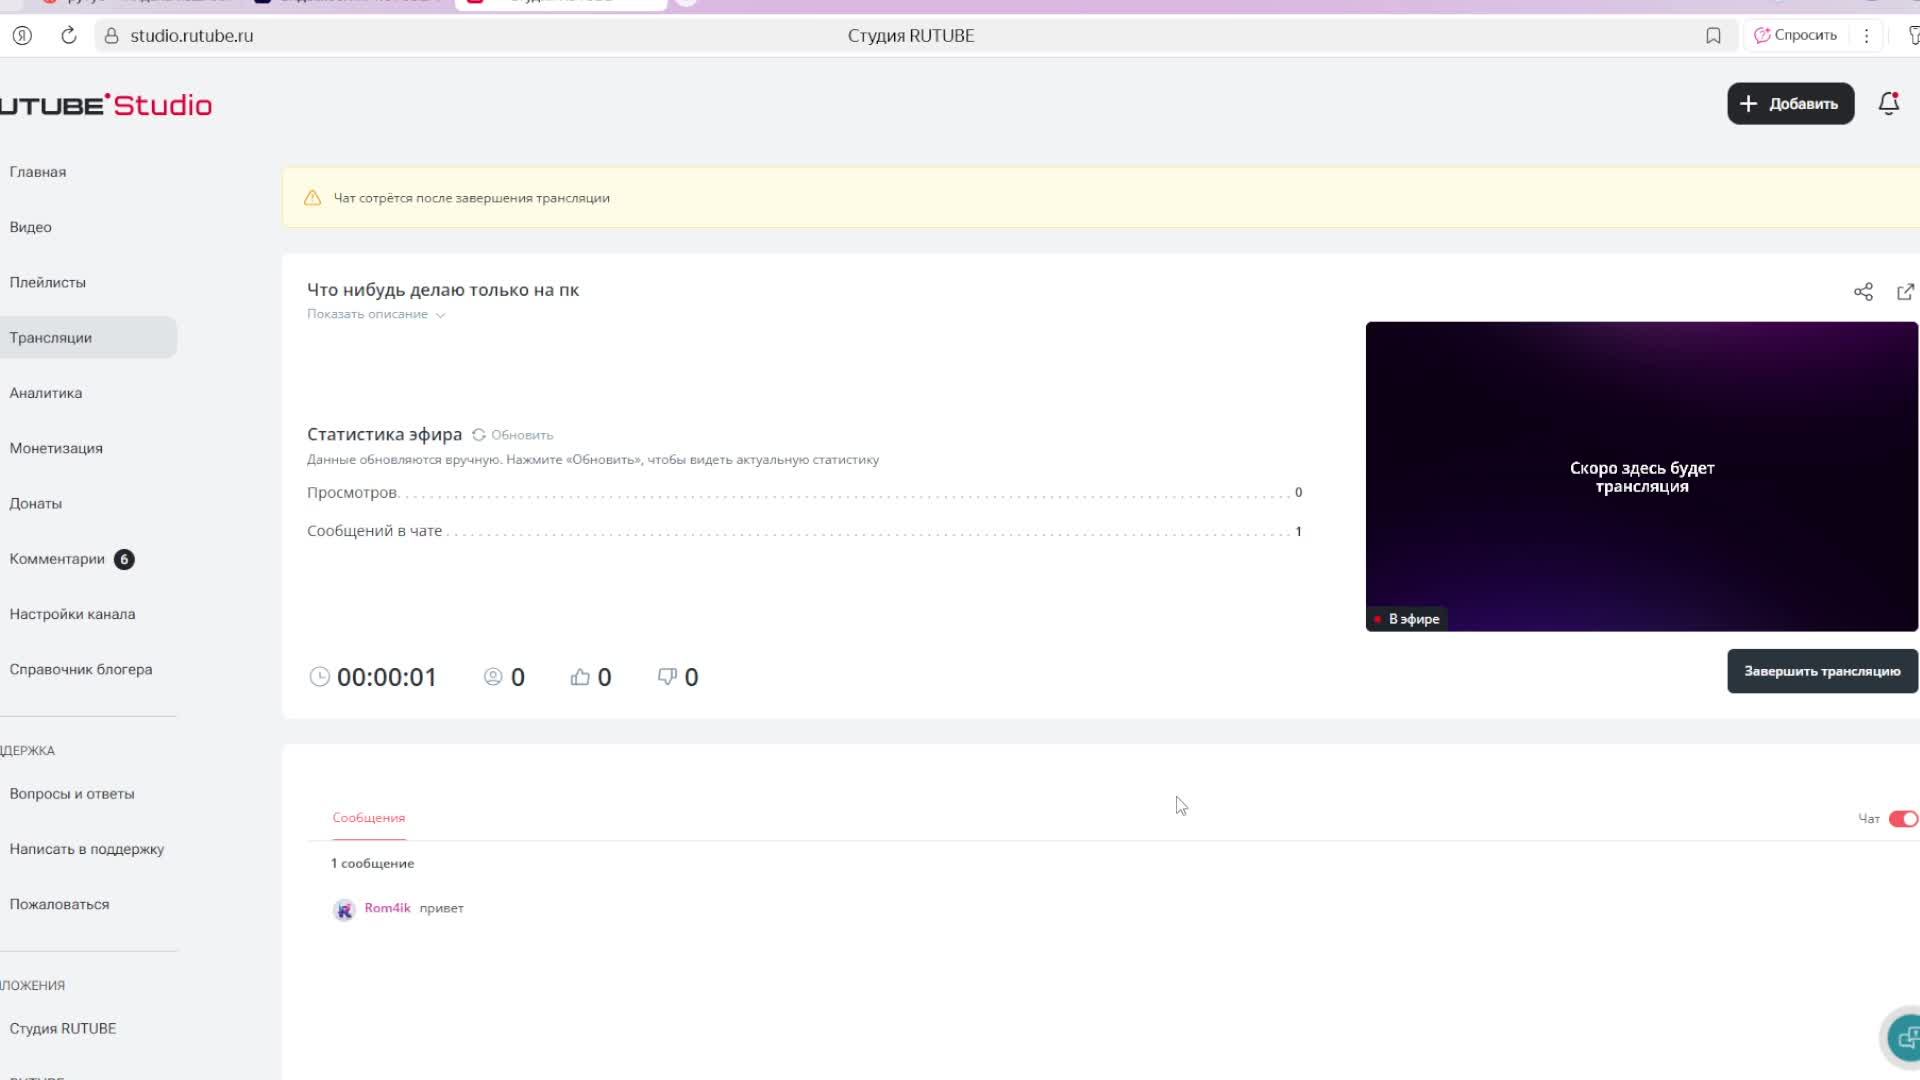The height and width of the screenshot is (1080, 1920).
Task: Click the share stream icon
Action: pyautogui.click(x=1863, y=292)
